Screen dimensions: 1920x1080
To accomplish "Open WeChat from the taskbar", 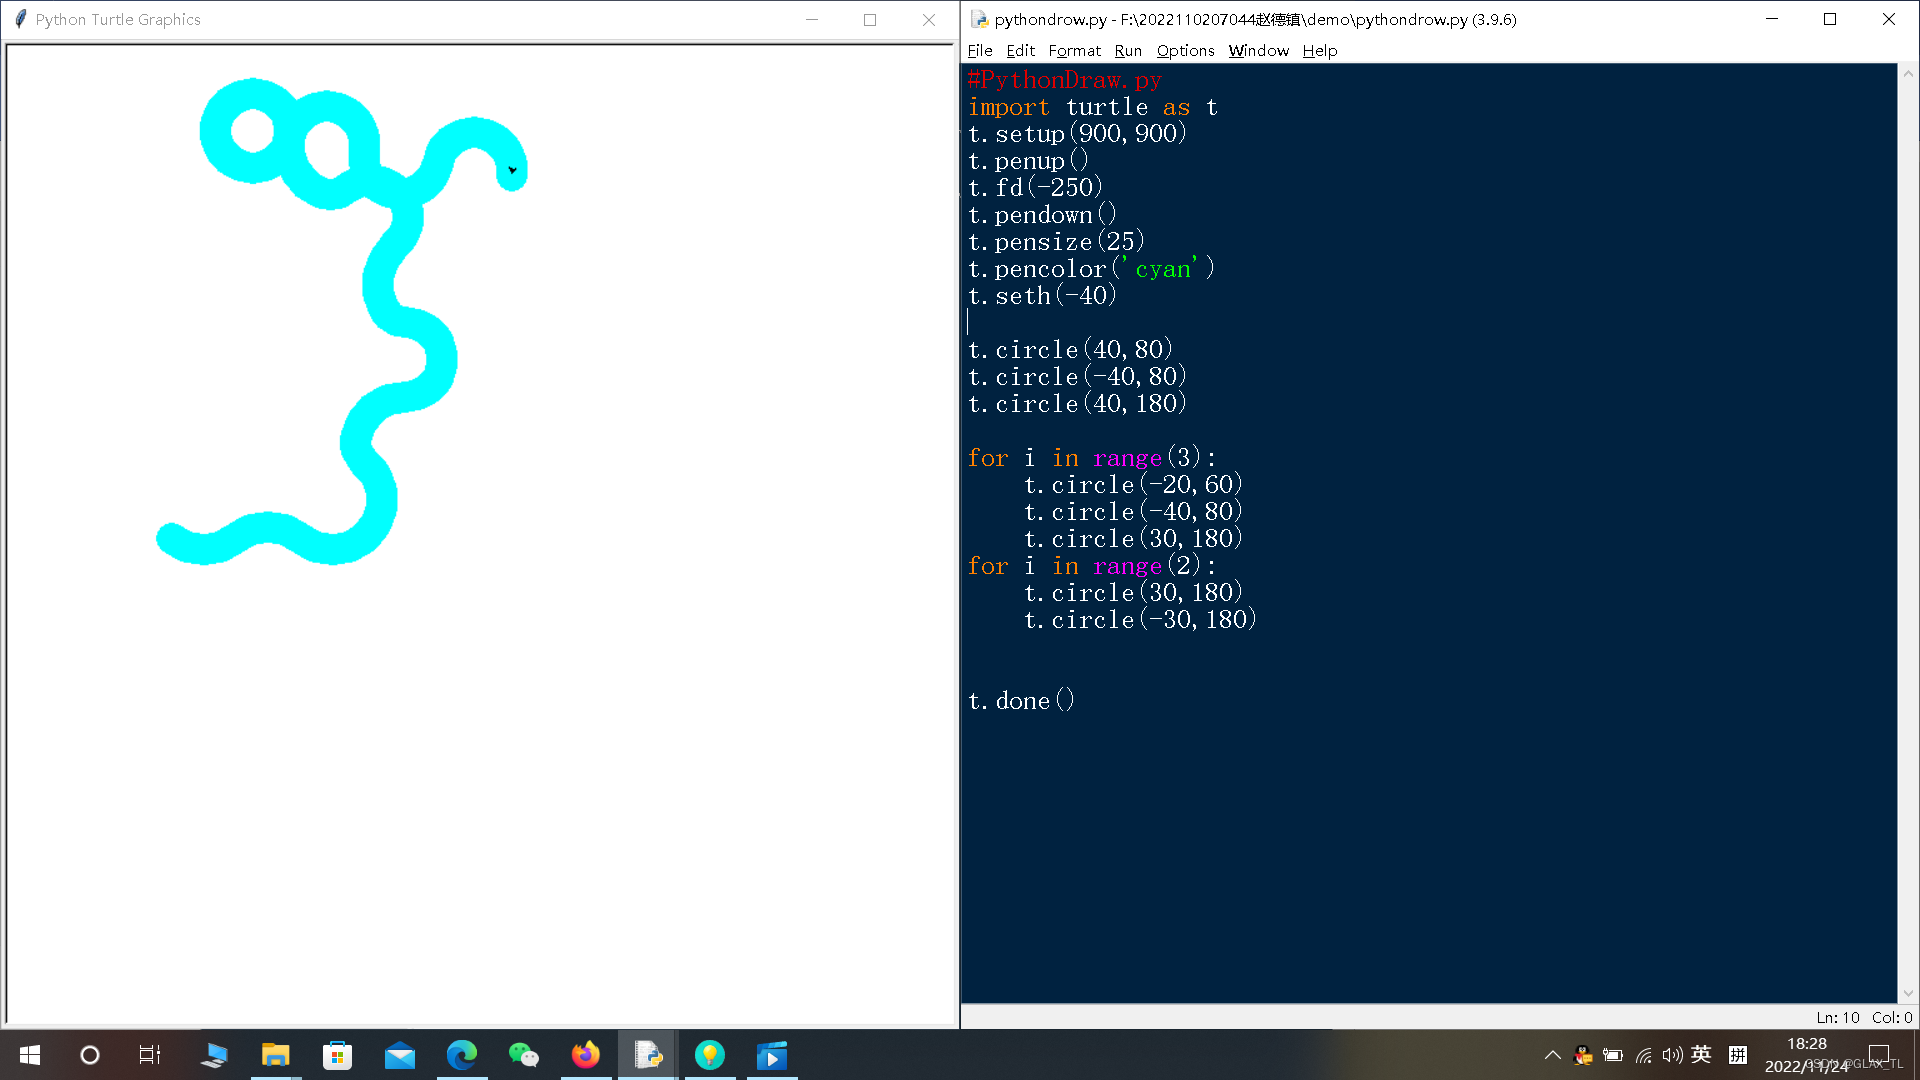I will point(524,1055).
